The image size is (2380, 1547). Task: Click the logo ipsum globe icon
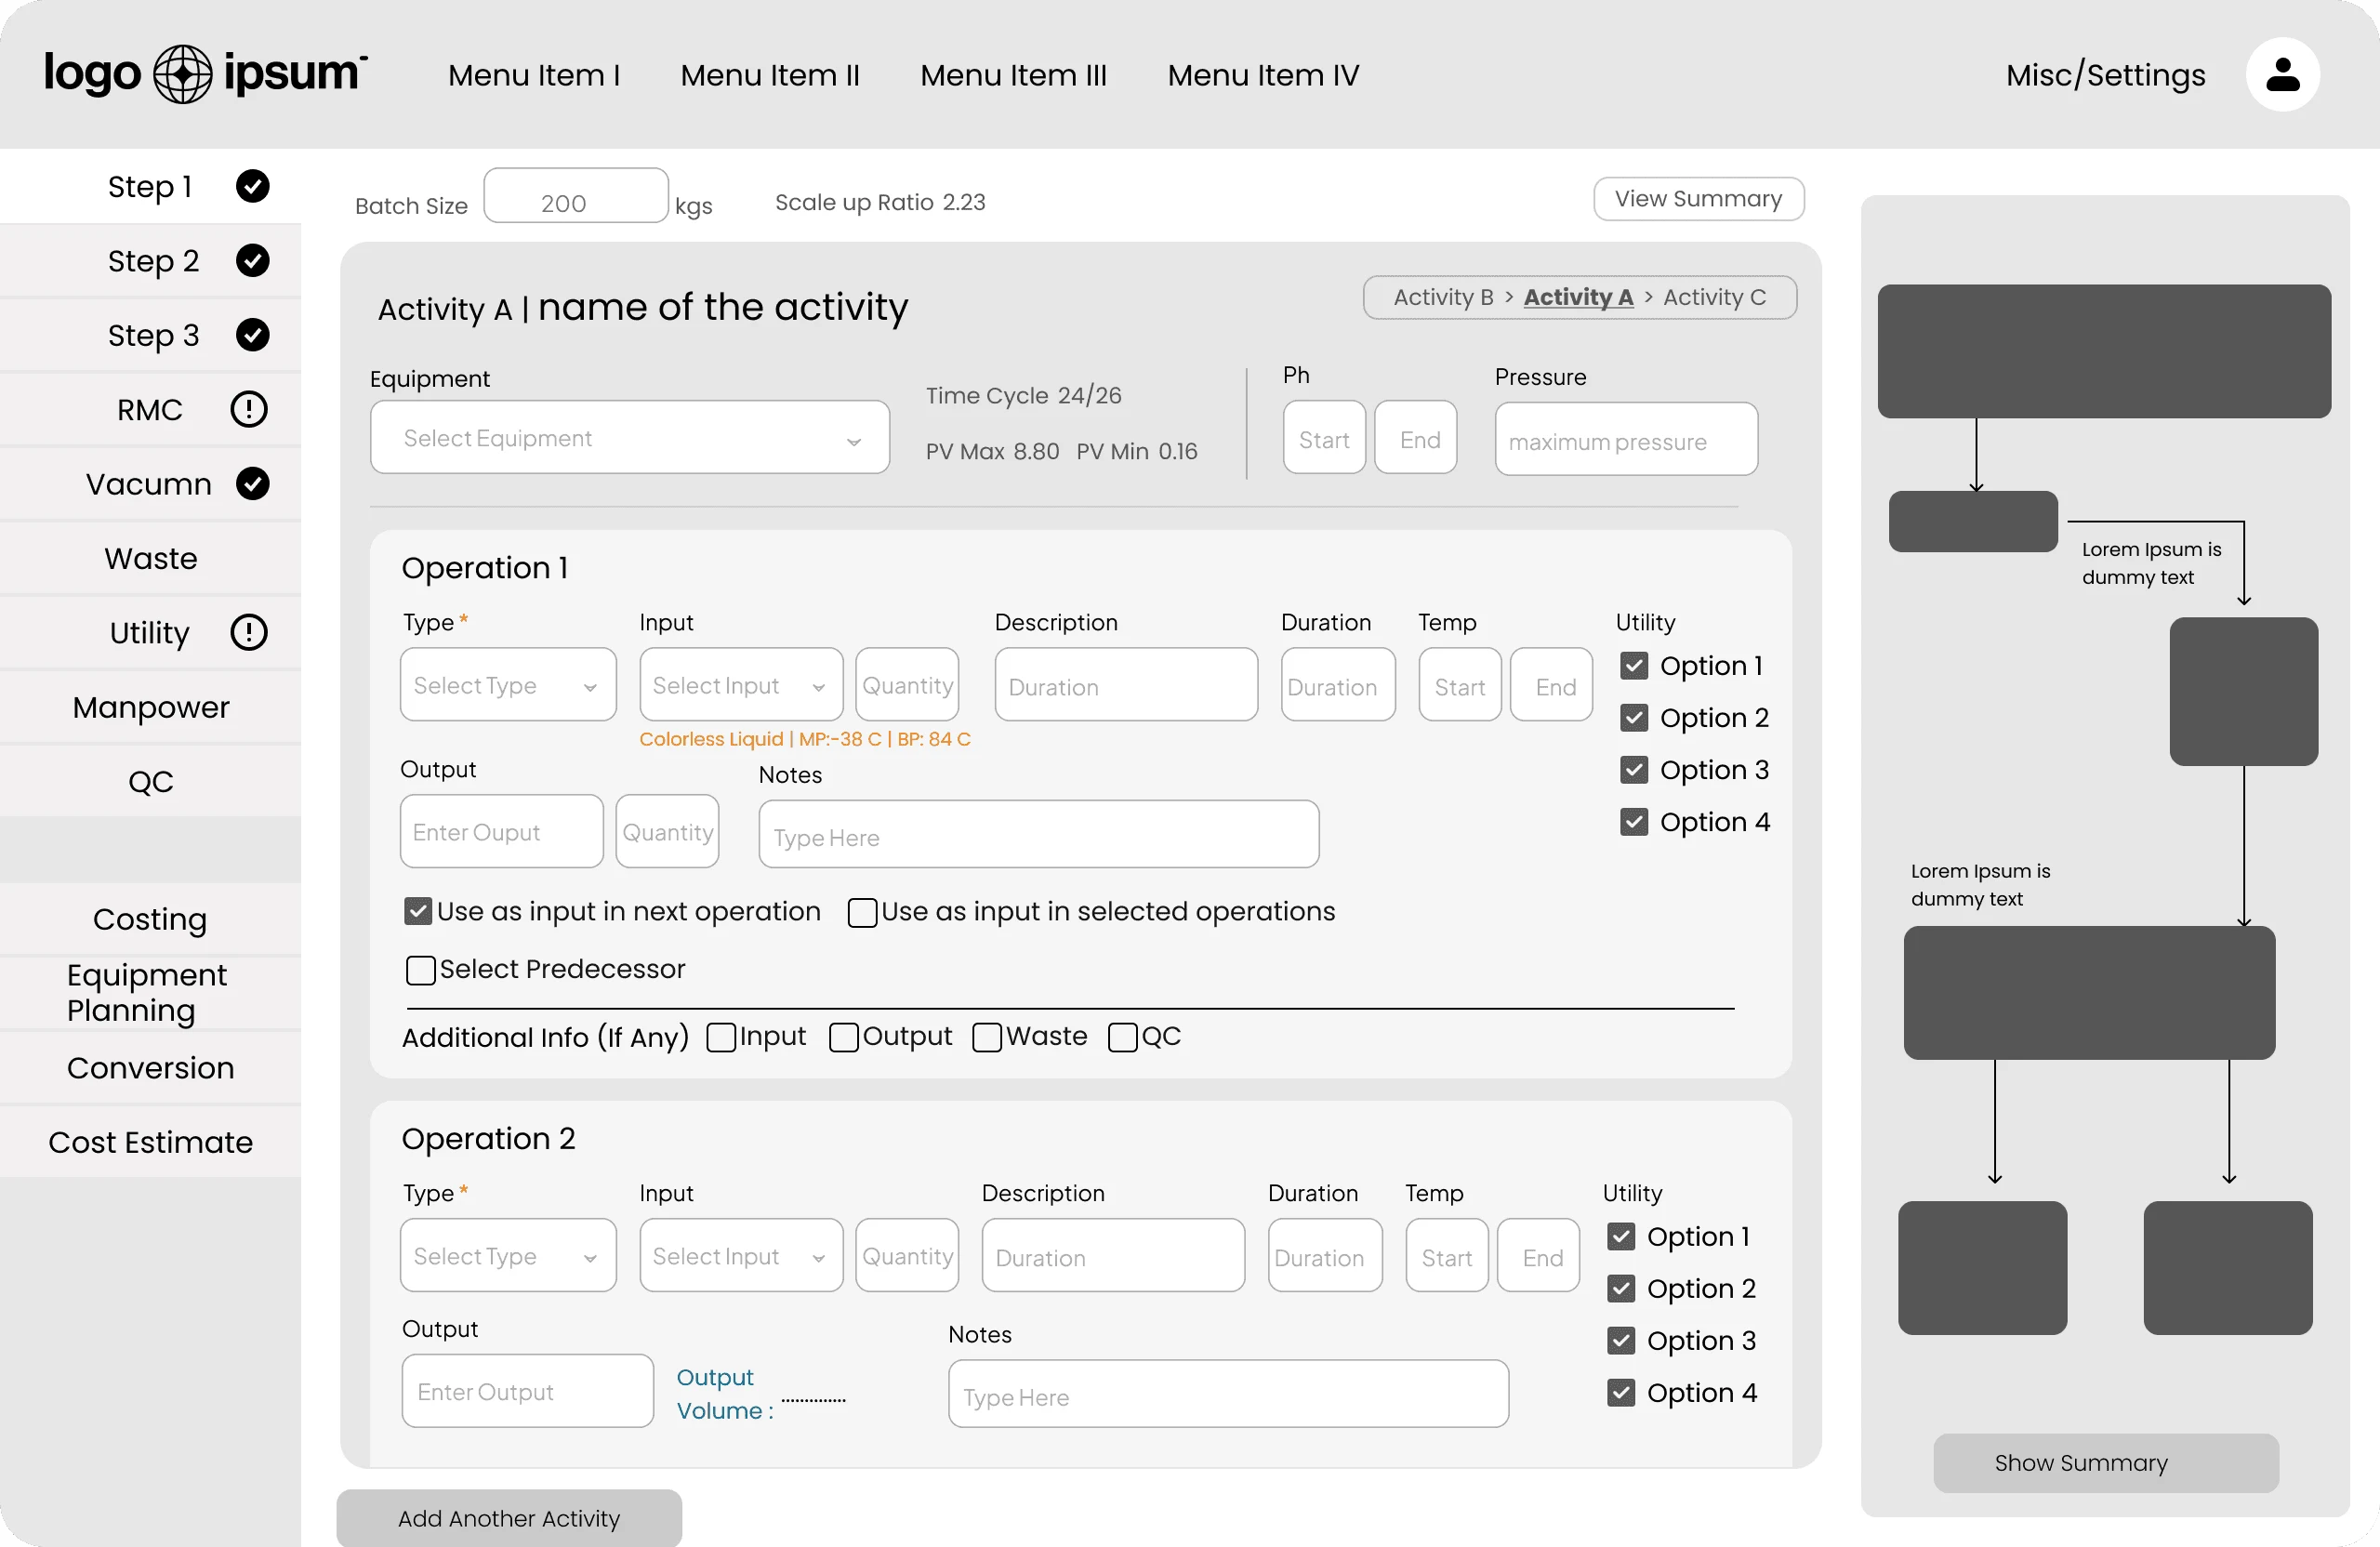(182, 74)
